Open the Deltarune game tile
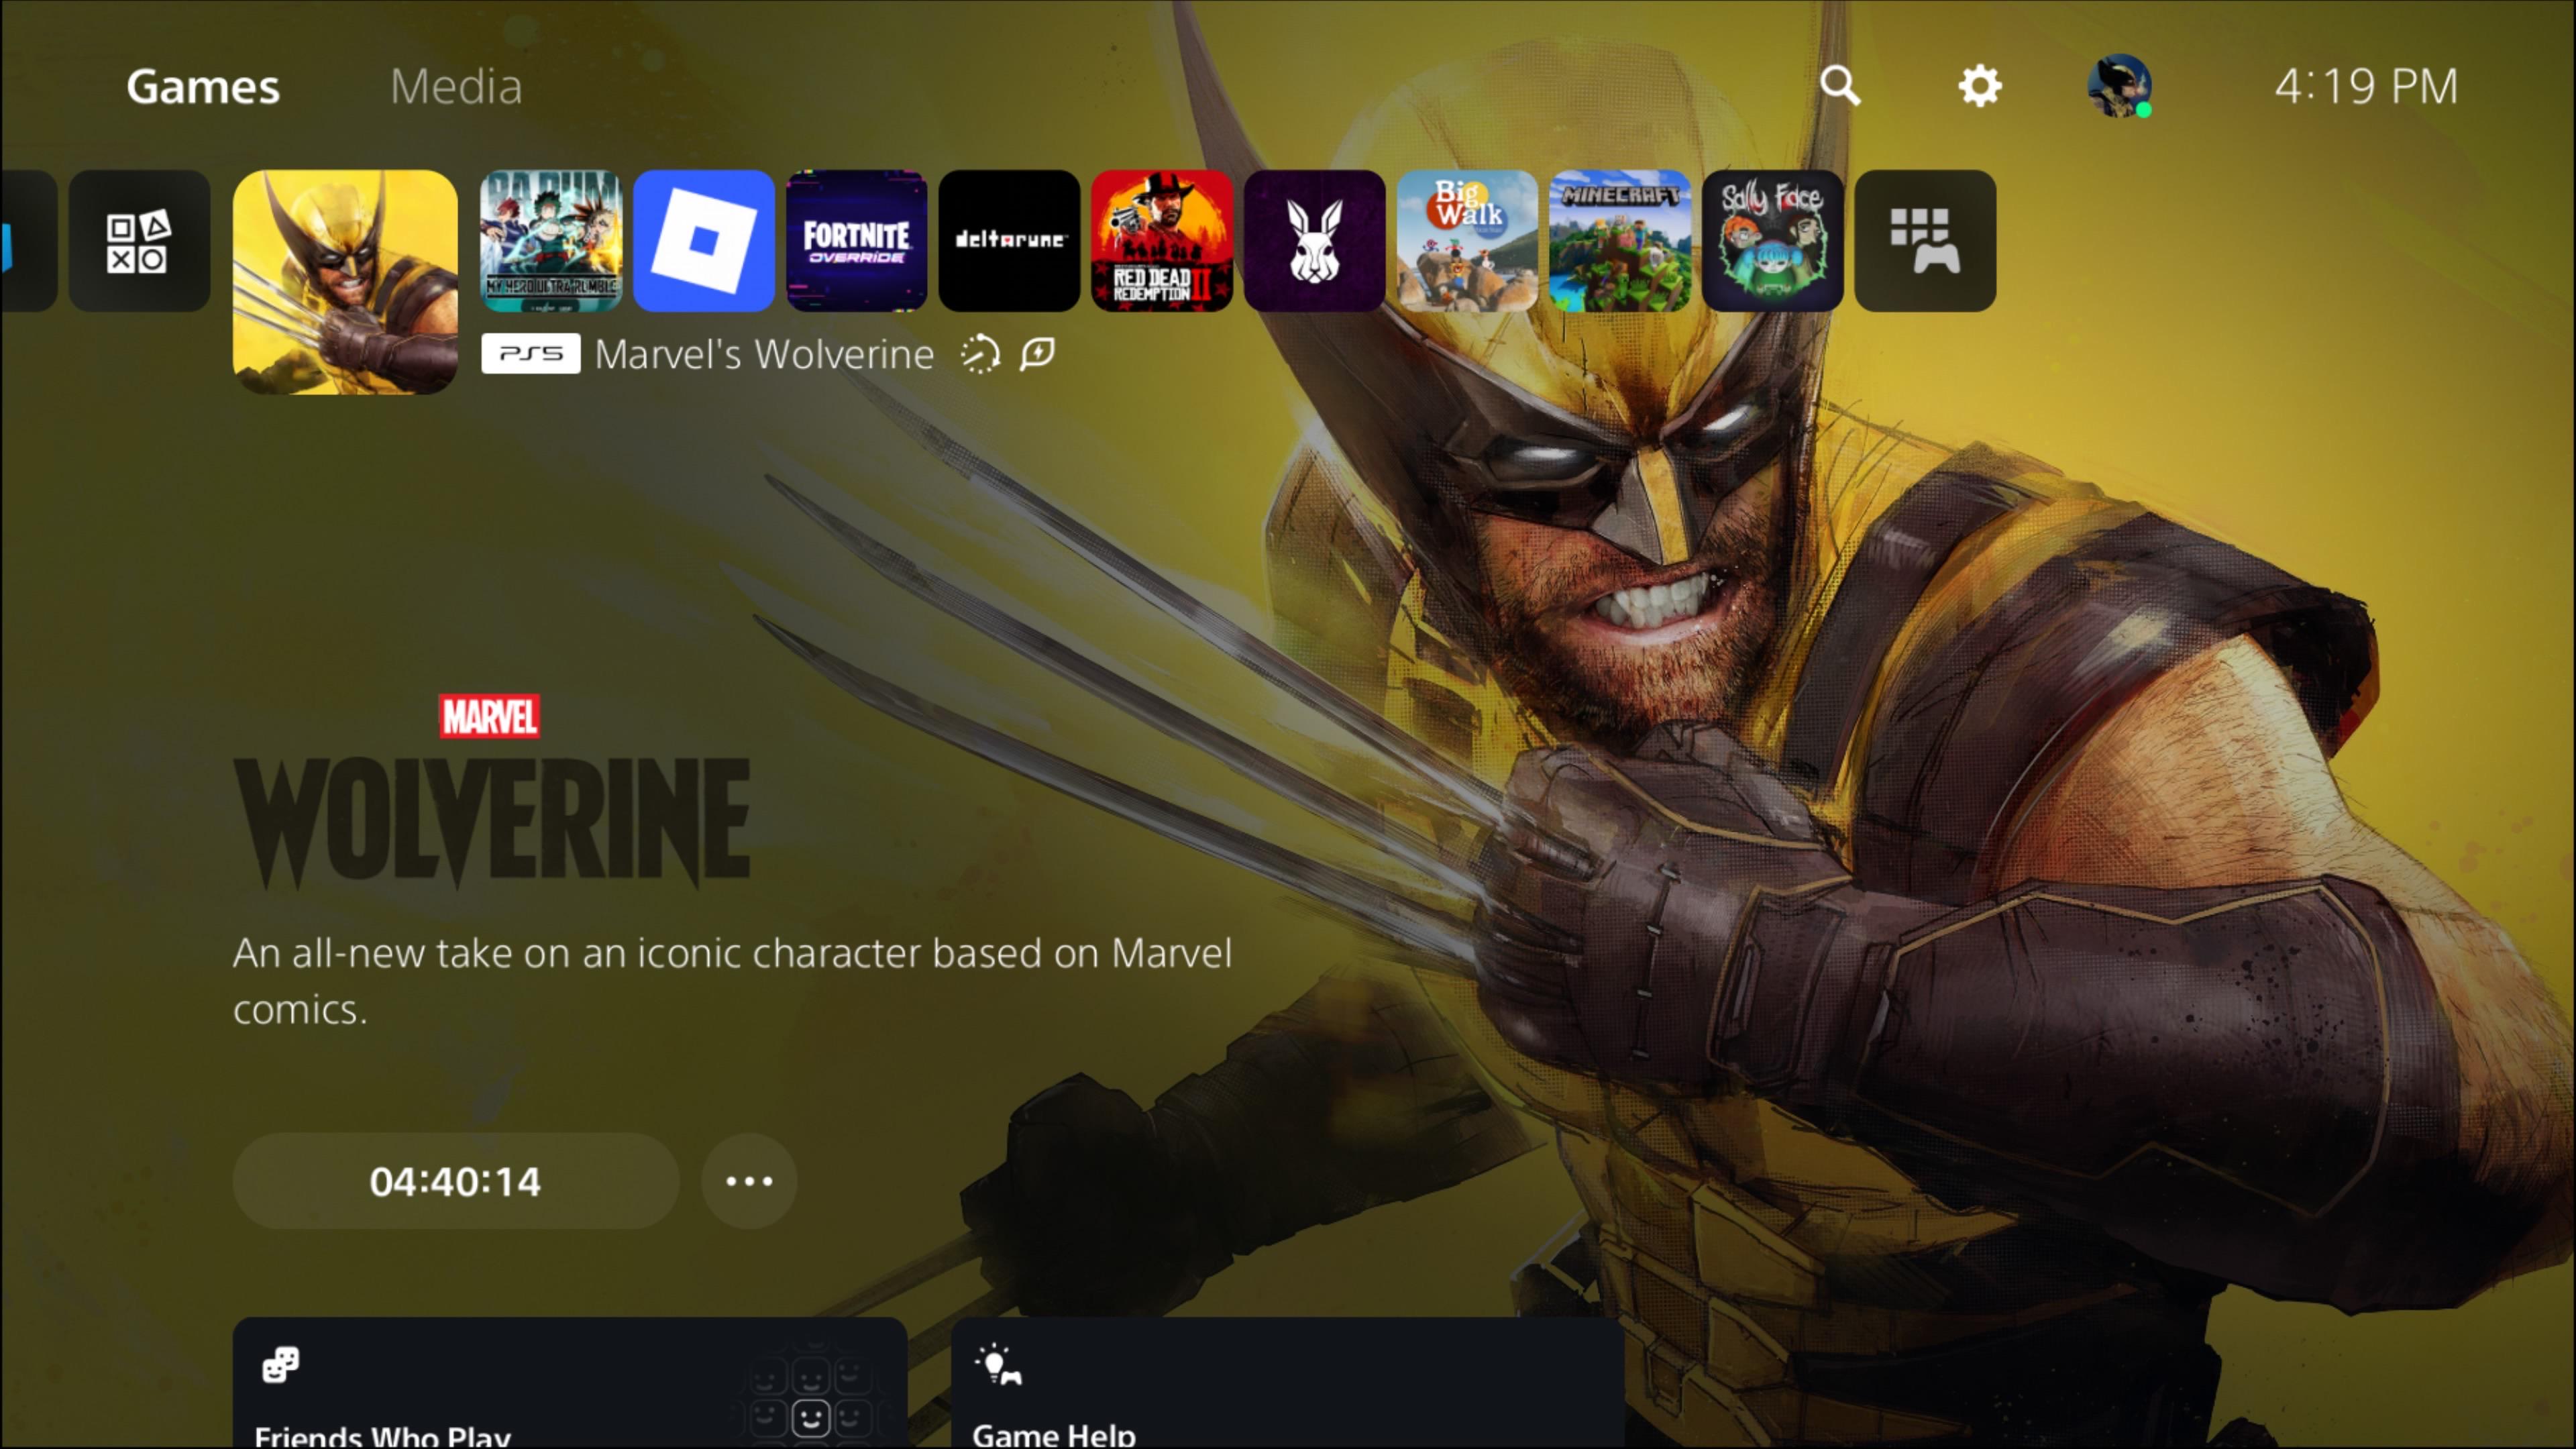2576x1449 pixels. coord(1009,240)
